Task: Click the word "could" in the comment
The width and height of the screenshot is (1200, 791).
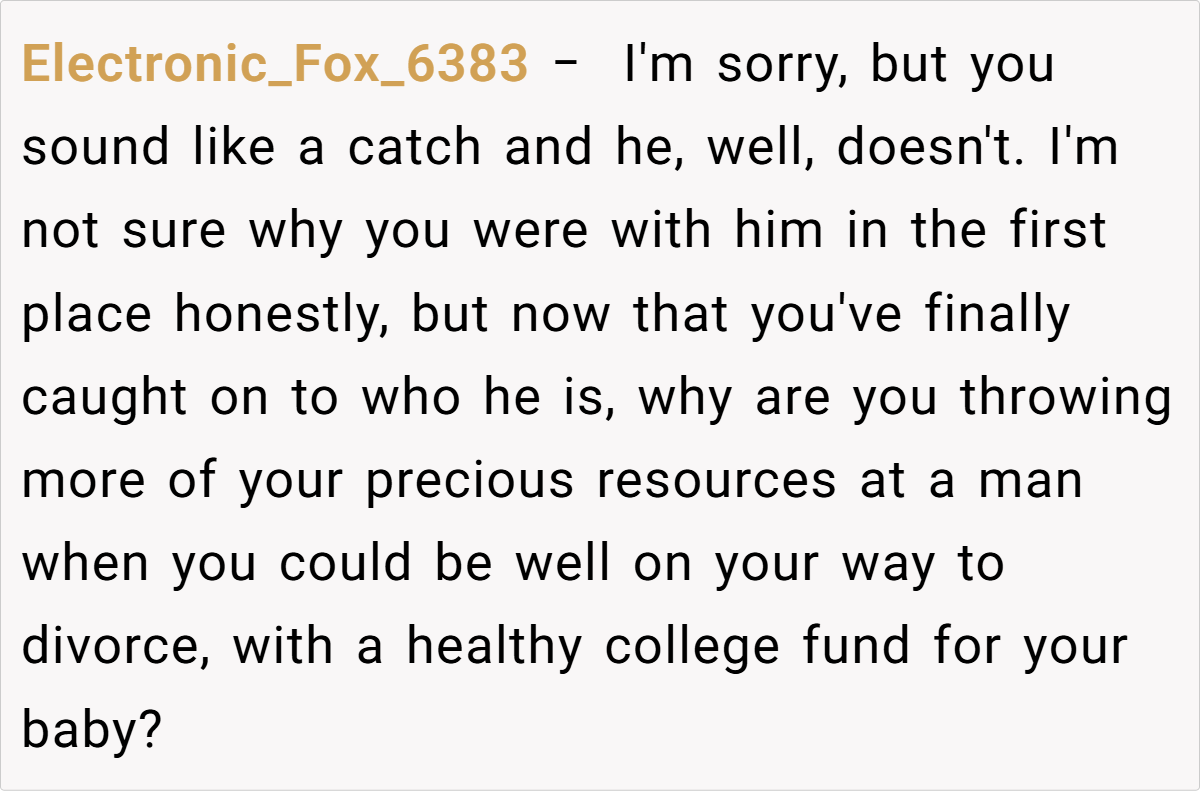Action: (x=347, y=564)
